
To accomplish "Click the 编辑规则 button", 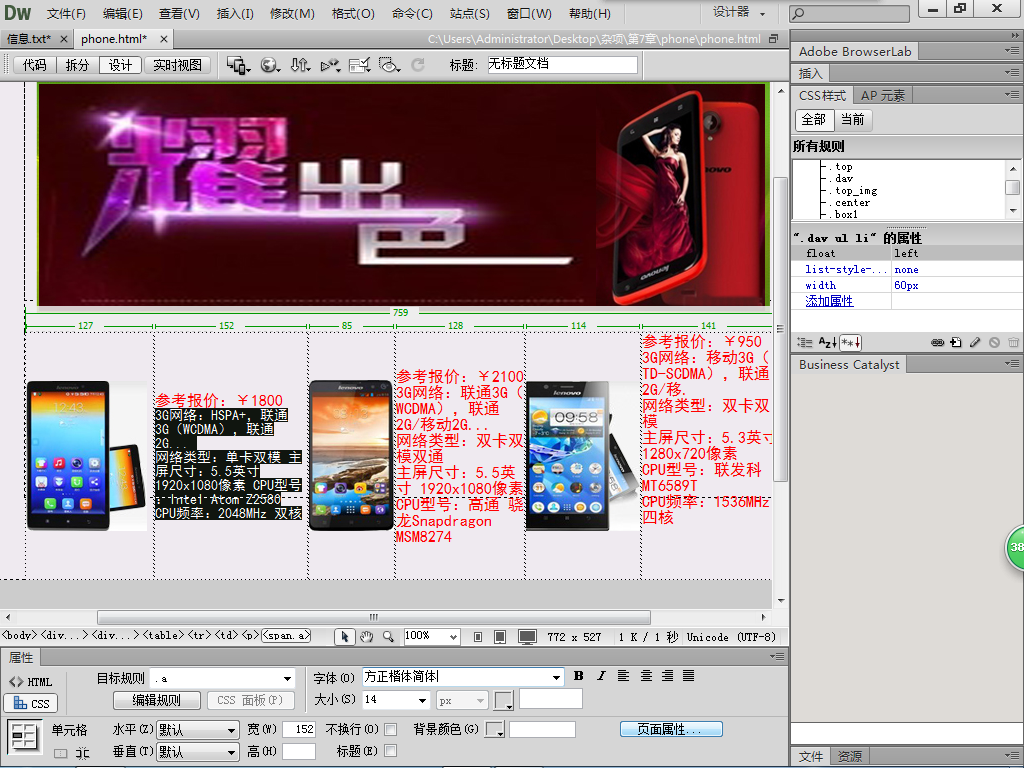I will click(x=157, y=700).
